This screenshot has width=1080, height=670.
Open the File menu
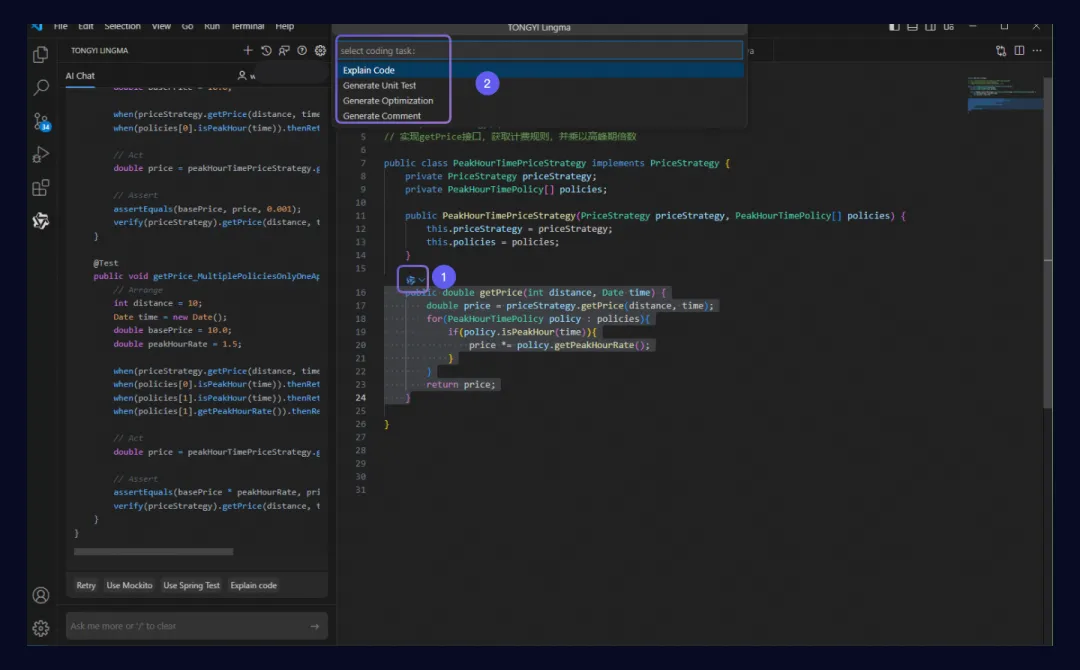click(x=61, y=26)
